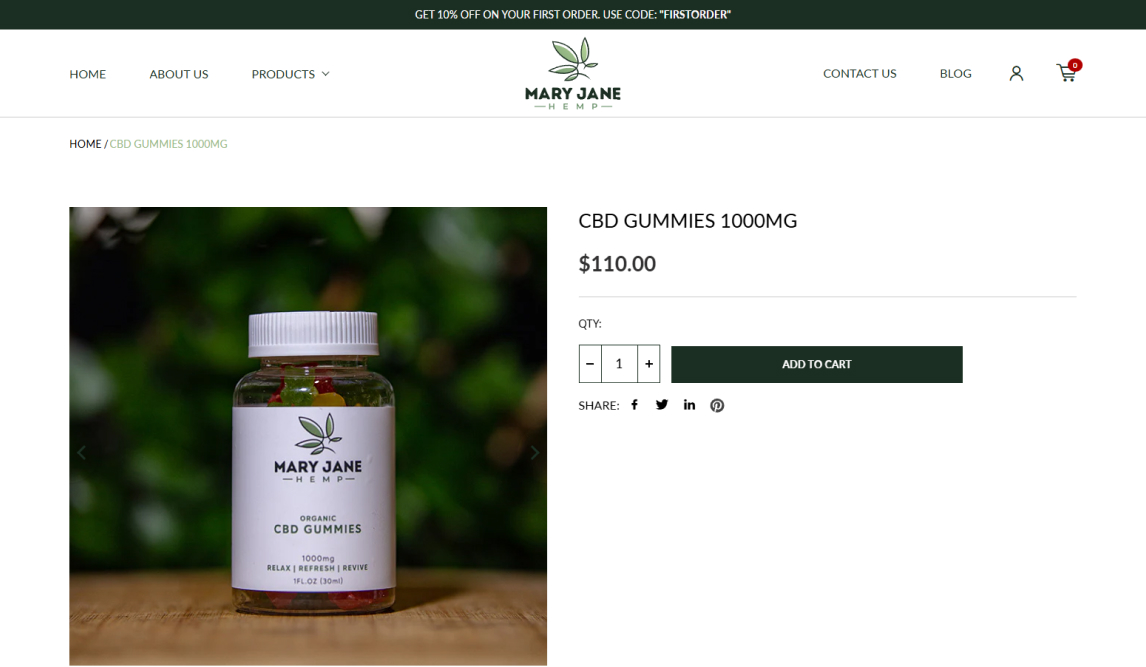Open the About Us page
1146x667 pixels.
[x=179, y=74]
